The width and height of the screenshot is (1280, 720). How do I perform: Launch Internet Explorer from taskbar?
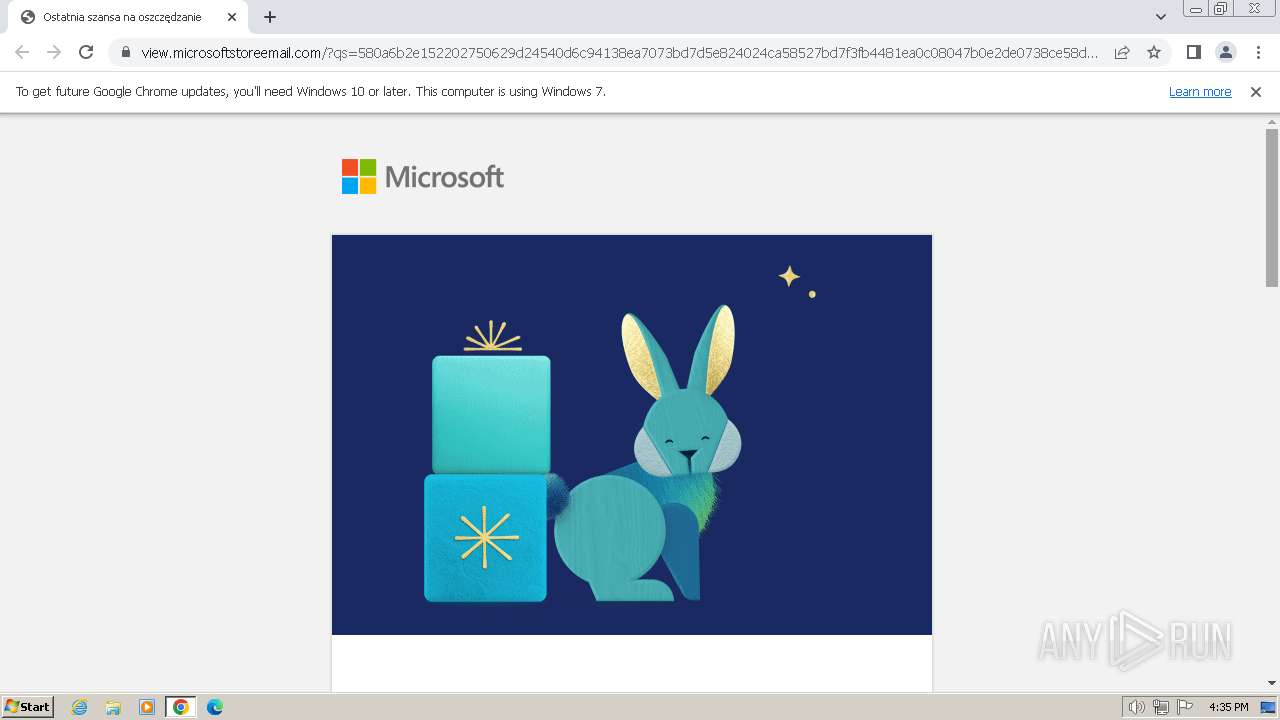coord(80,707)
